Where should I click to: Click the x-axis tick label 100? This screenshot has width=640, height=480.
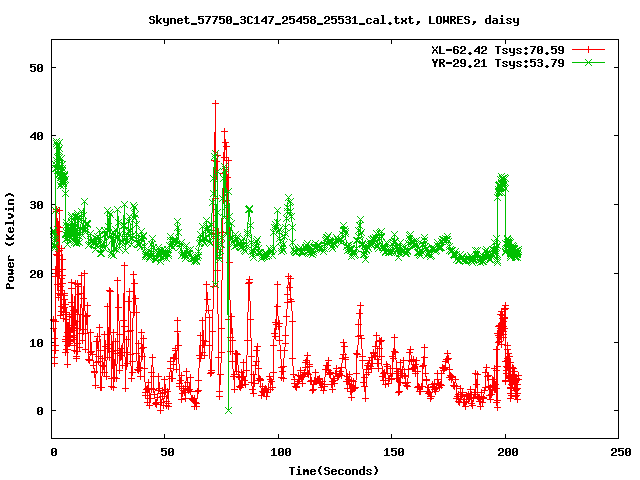281,452
